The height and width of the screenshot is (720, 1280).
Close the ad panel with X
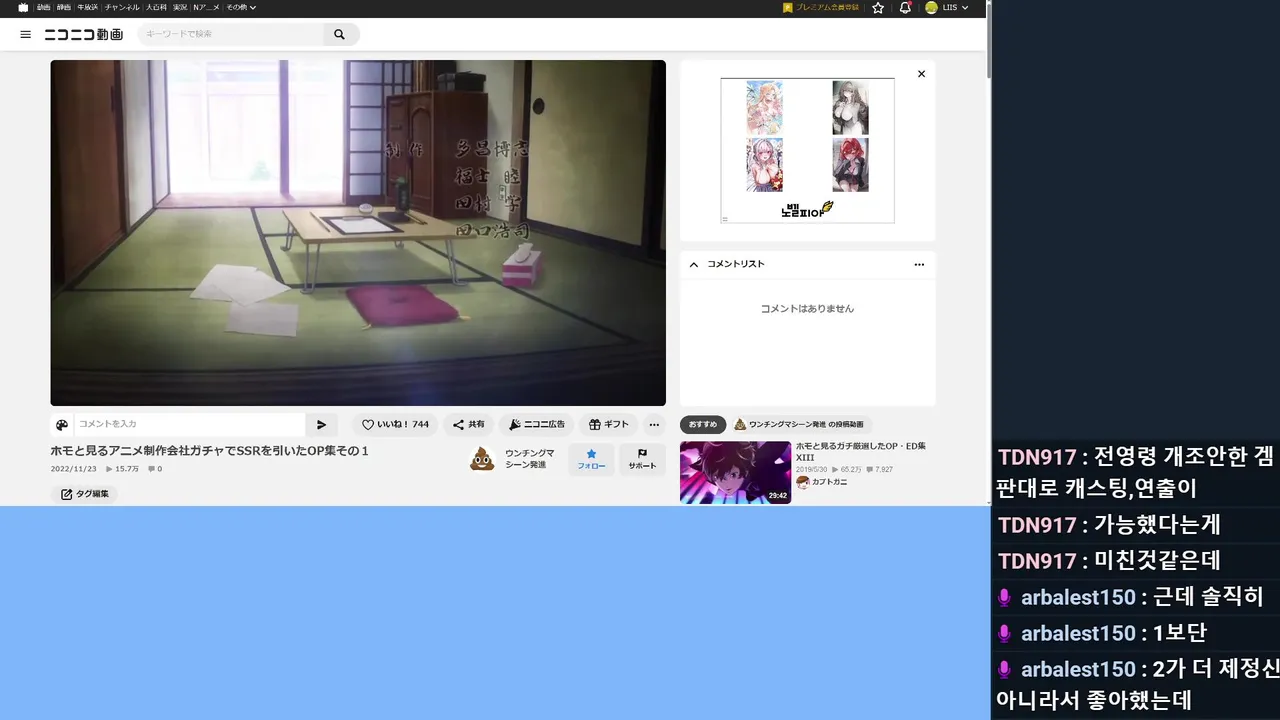(921, 74)
